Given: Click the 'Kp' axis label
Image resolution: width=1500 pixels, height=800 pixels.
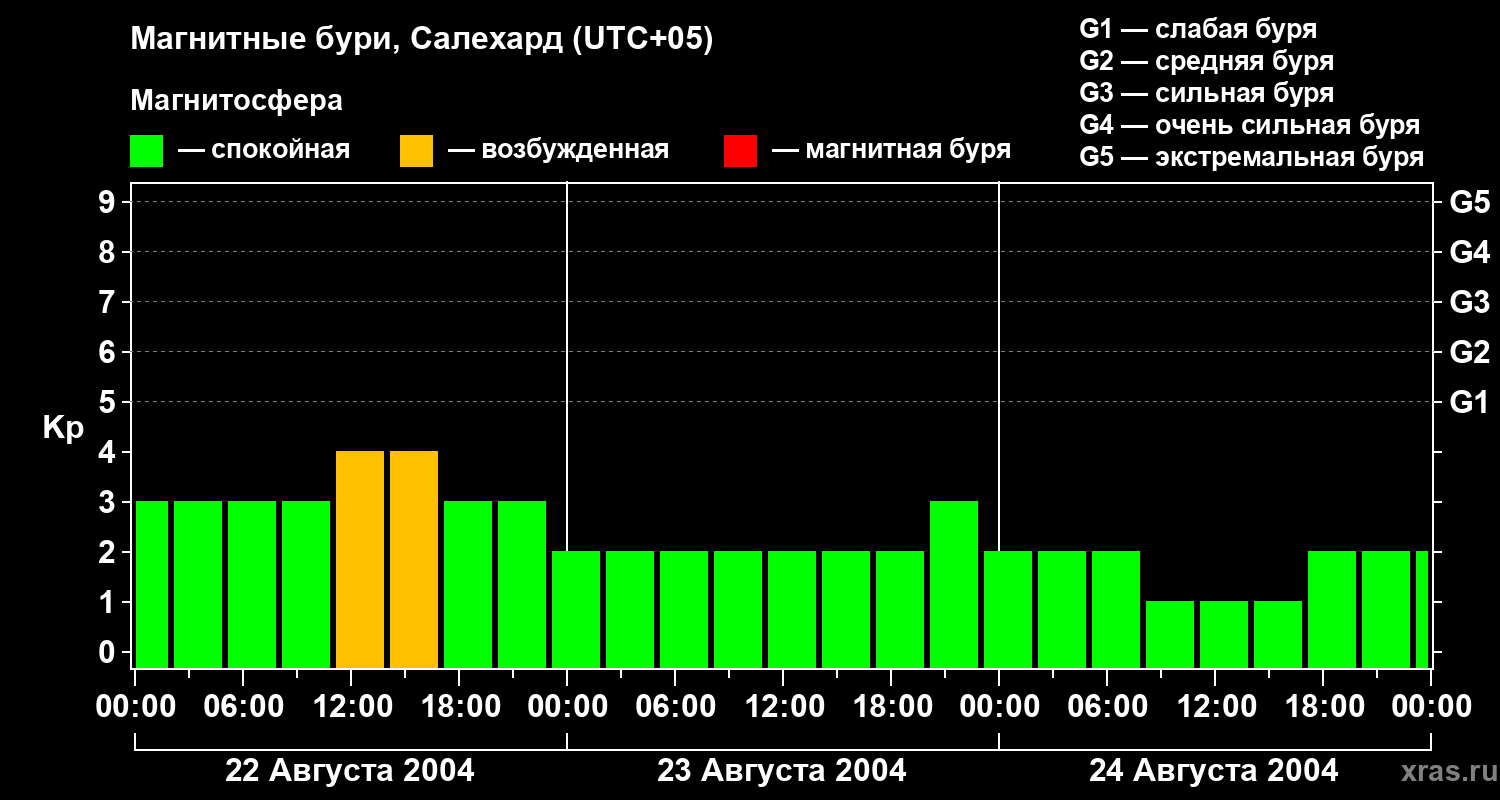Looking at the screenshot, I should pos(63,428).
